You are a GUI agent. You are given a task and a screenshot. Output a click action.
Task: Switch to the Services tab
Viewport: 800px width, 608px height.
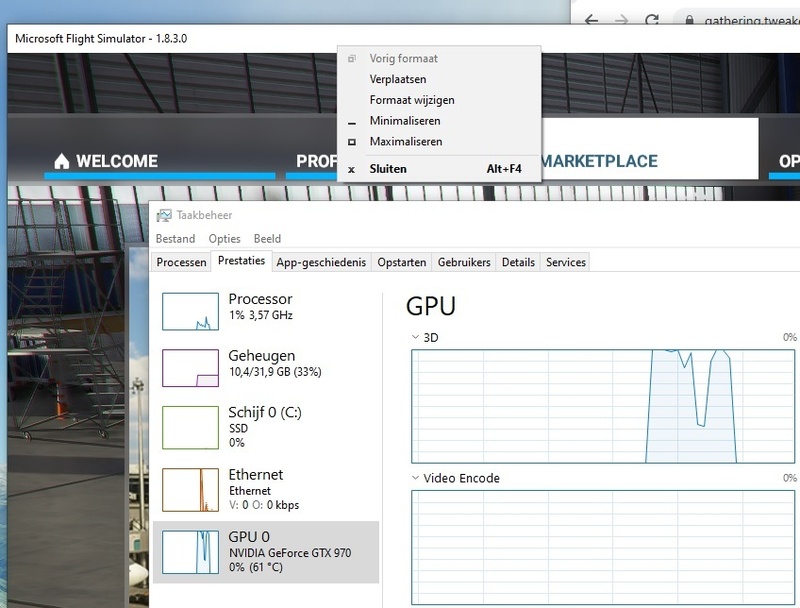[x=566, y=262]
